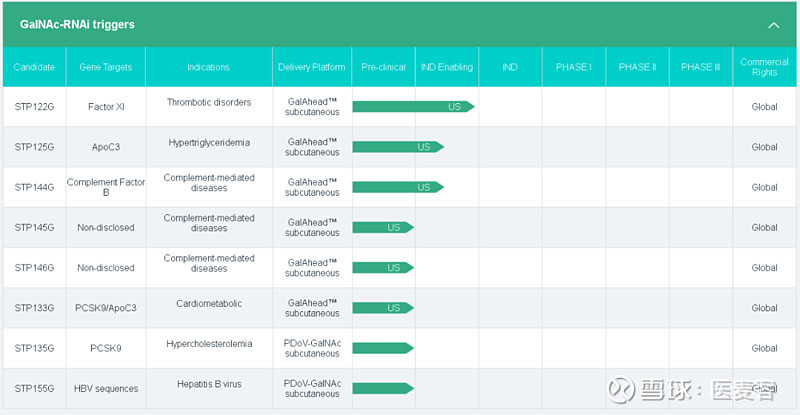Image resolution: width=800 pixels, height=415 pixels.
Task: Collapse the GalNAc-RNAi triggers section chevron
Action: (773, 25)
